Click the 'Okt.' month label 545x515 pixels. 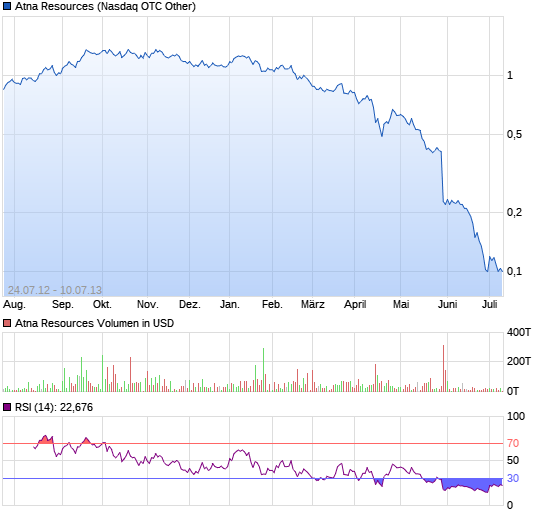[102, 305]
